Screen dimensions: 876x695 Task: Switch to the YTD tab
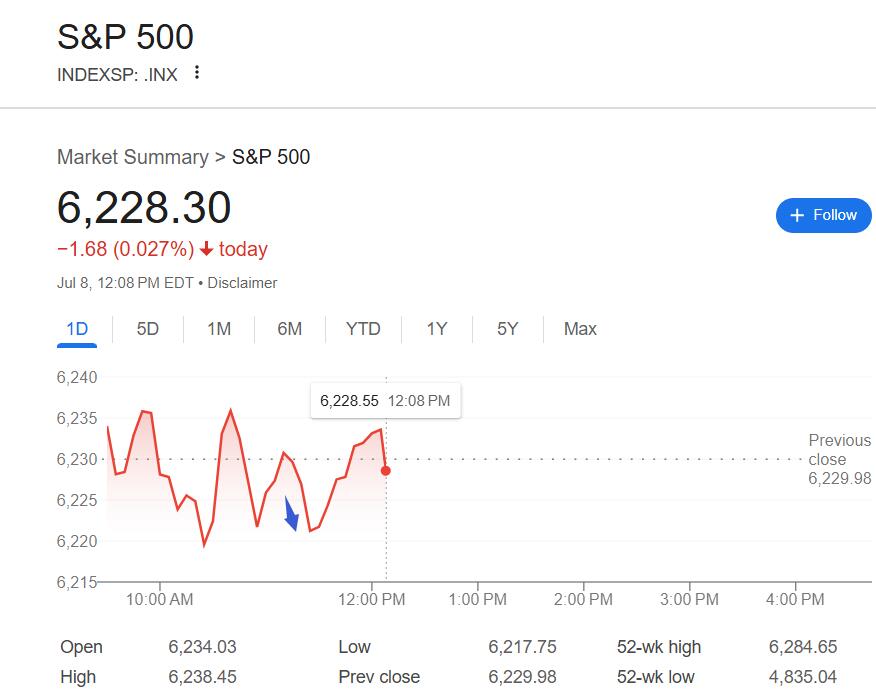(363, 329)
